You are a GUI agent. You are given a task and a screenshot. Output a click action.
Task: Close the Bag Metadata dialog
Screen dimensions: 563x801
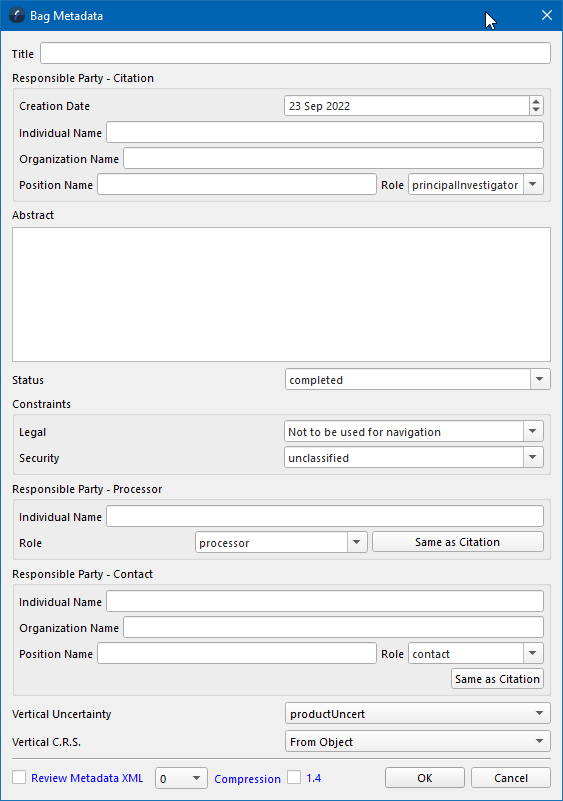(547, 15)
